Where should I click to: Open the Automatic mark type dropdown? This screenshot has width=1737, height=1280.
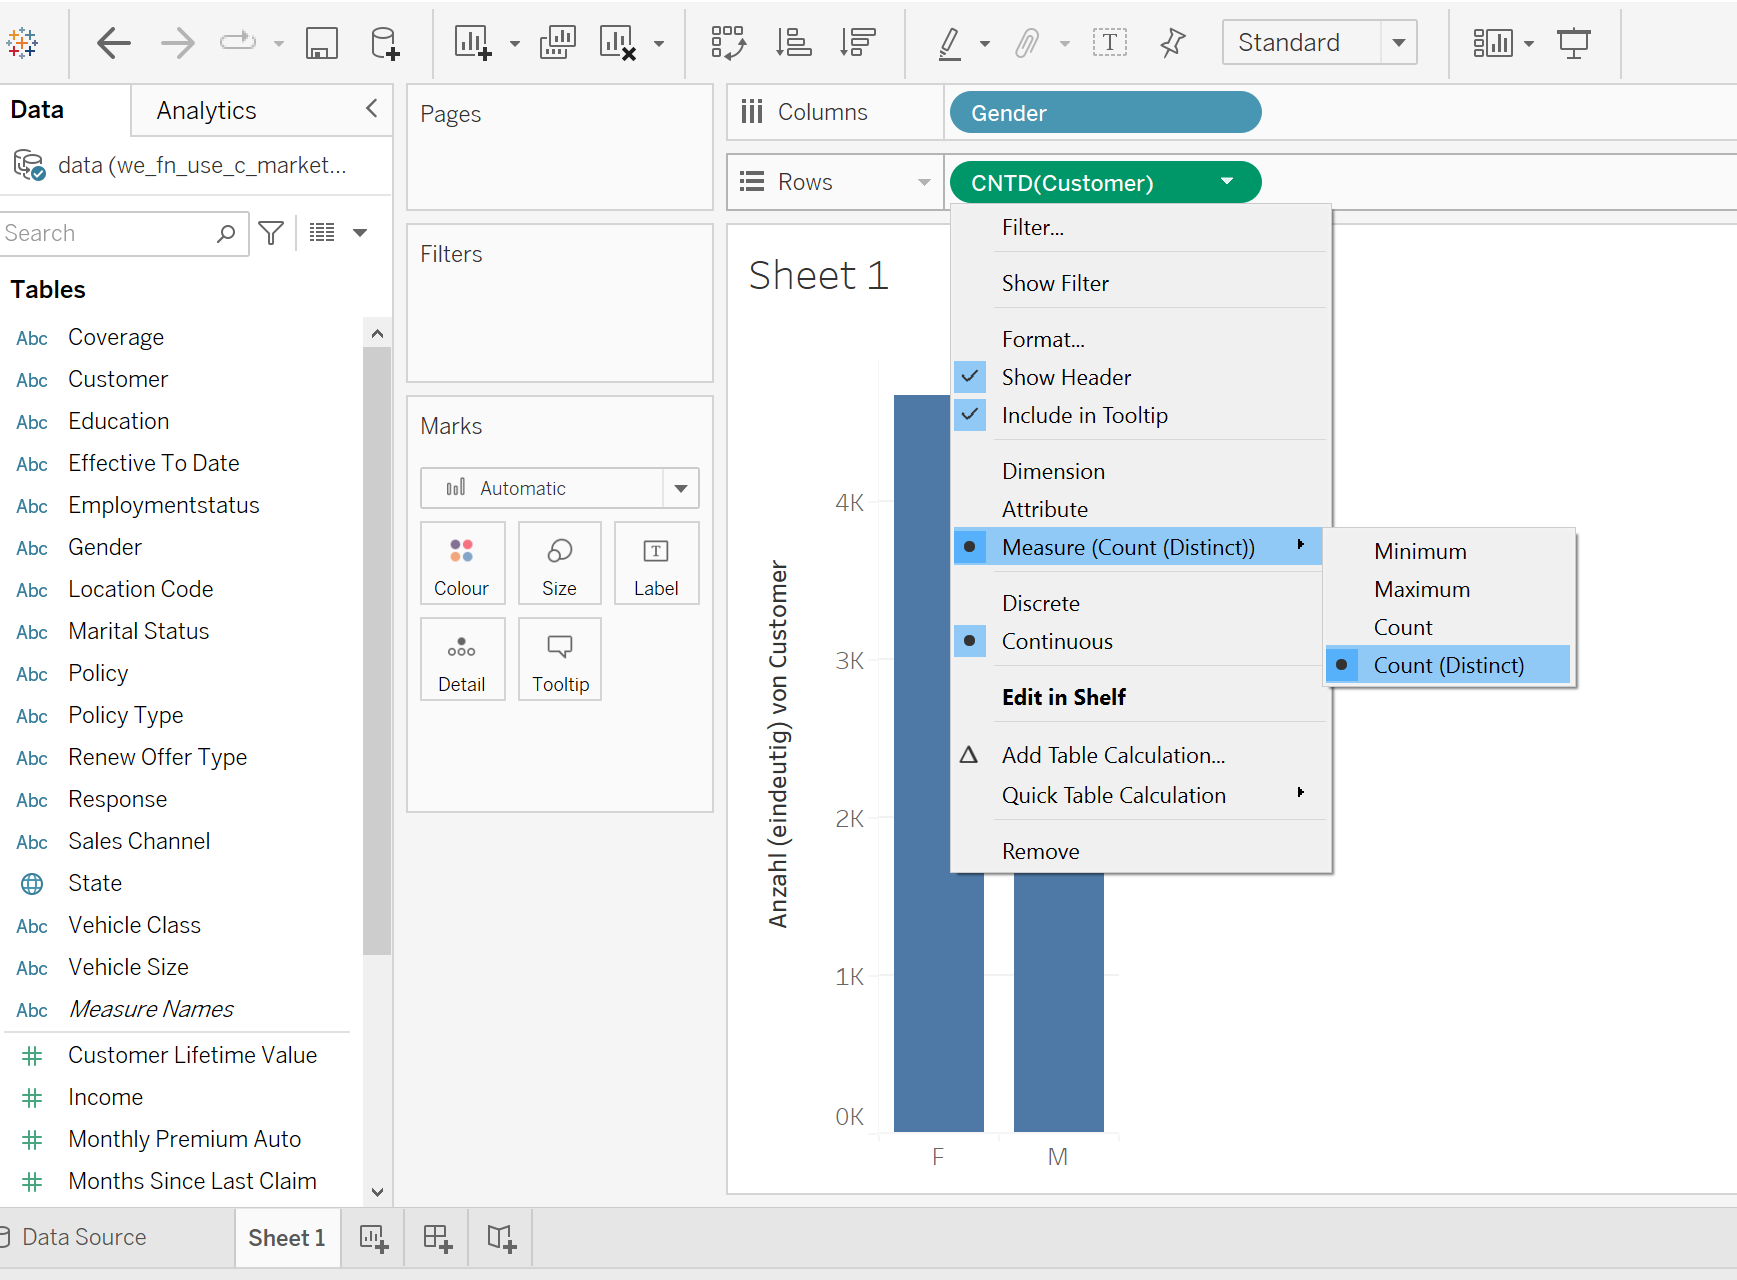tap(681, 488)
